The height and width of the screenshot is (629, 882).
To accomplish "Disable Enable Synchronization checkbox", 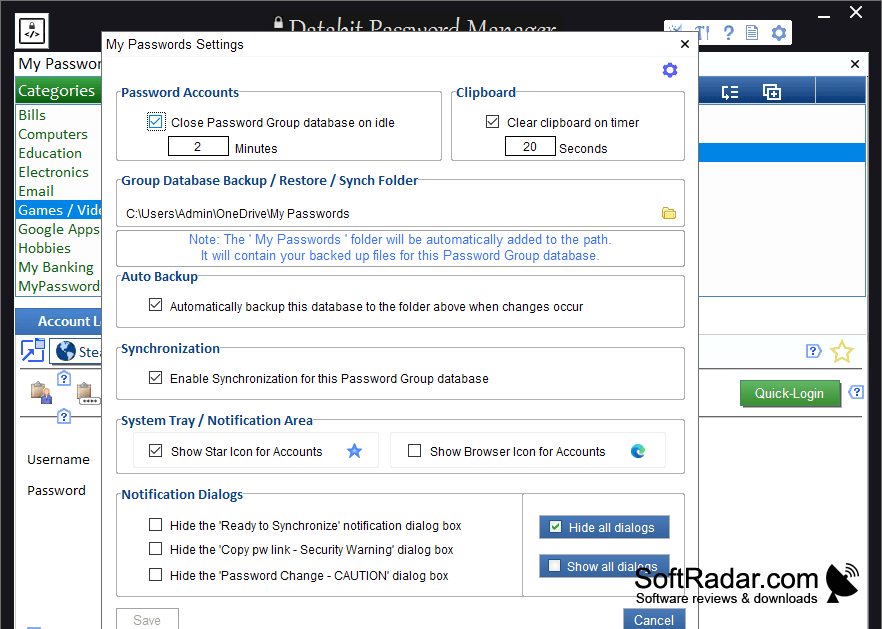I will coord(155,378).
